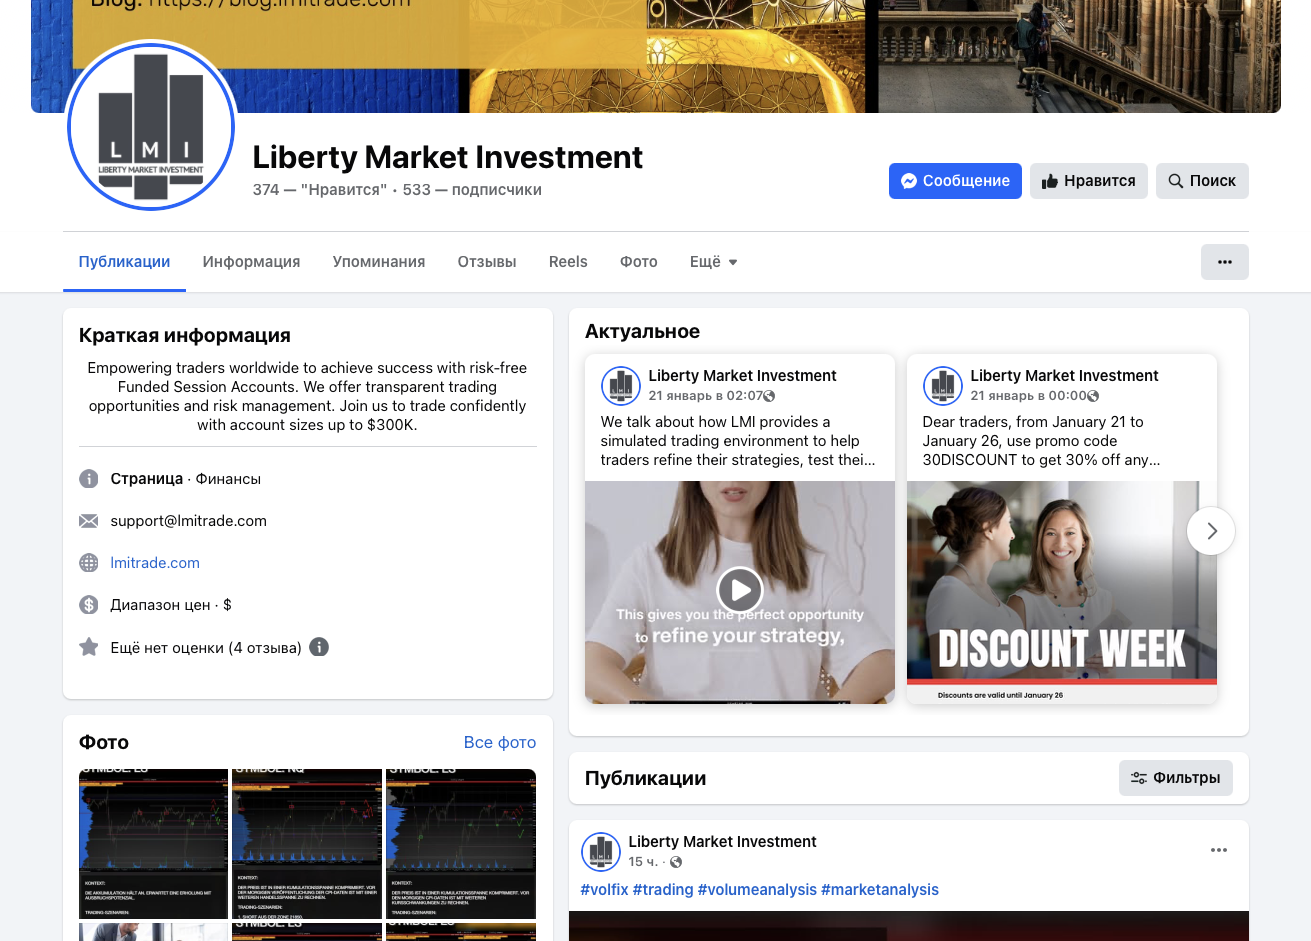Image resolution: width=1311 pixels, height=941 pixels.
Task: Click the info icon beside Страница Финансы
Action: (x=89, y=479)
